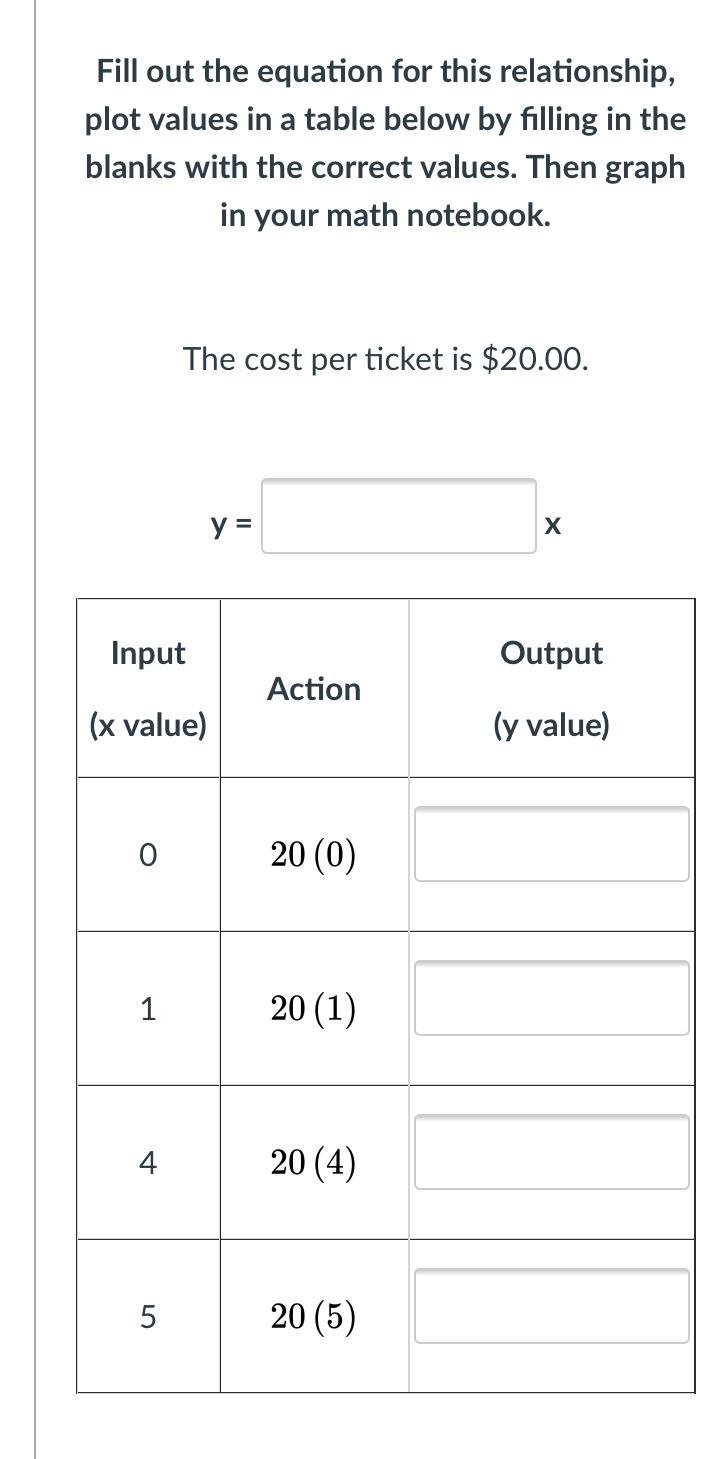Click the Action column header
The image size is (717, 1459).
pos(314,689)
